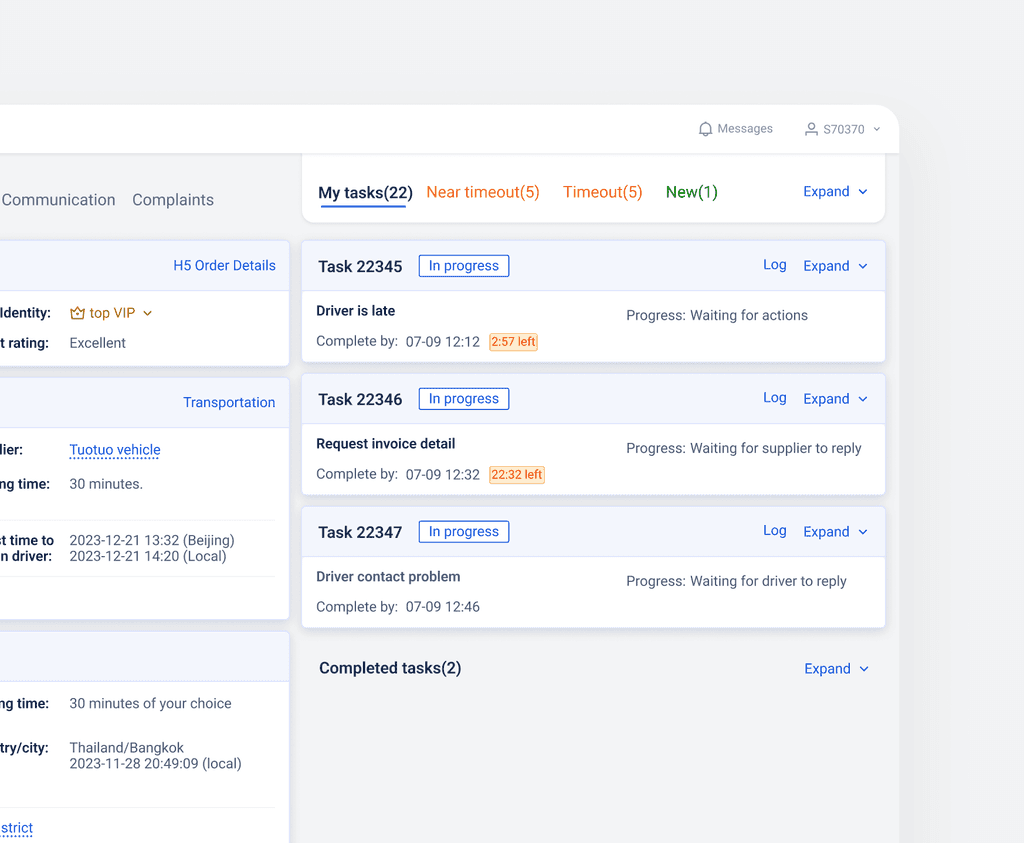The width and height of the screenshot is (1024, 843).
Task: Click the top VIP crown icon
Action: (77, 313)
